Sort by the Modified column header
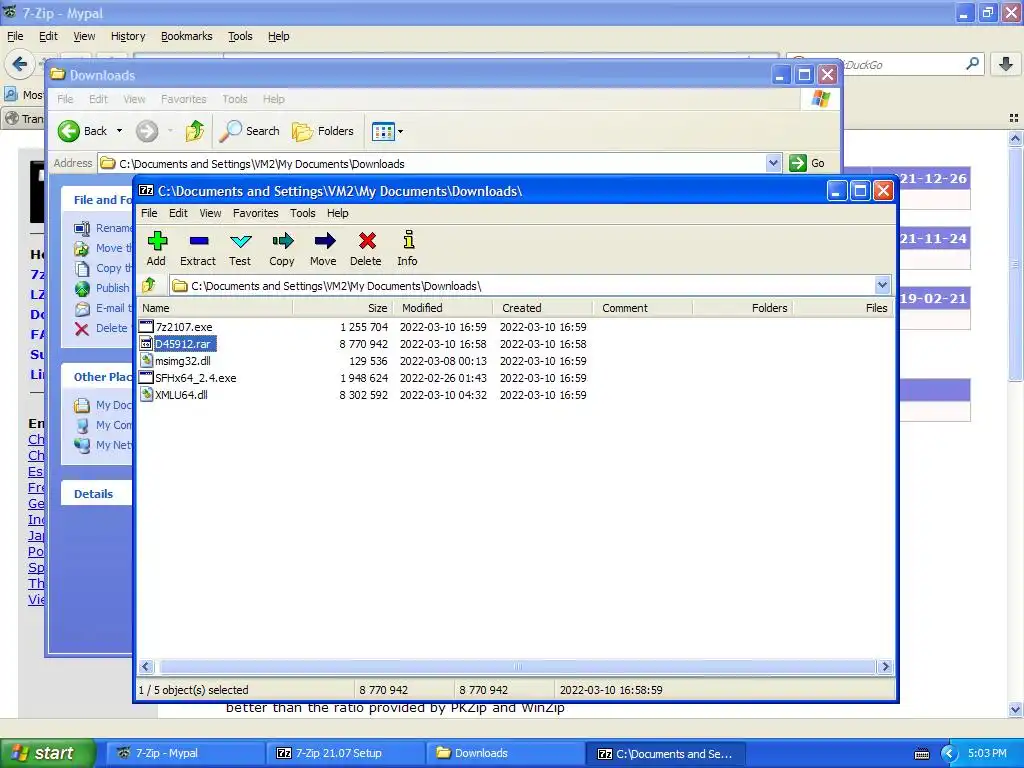1024x768 pixels. click(x=443, y=308)
